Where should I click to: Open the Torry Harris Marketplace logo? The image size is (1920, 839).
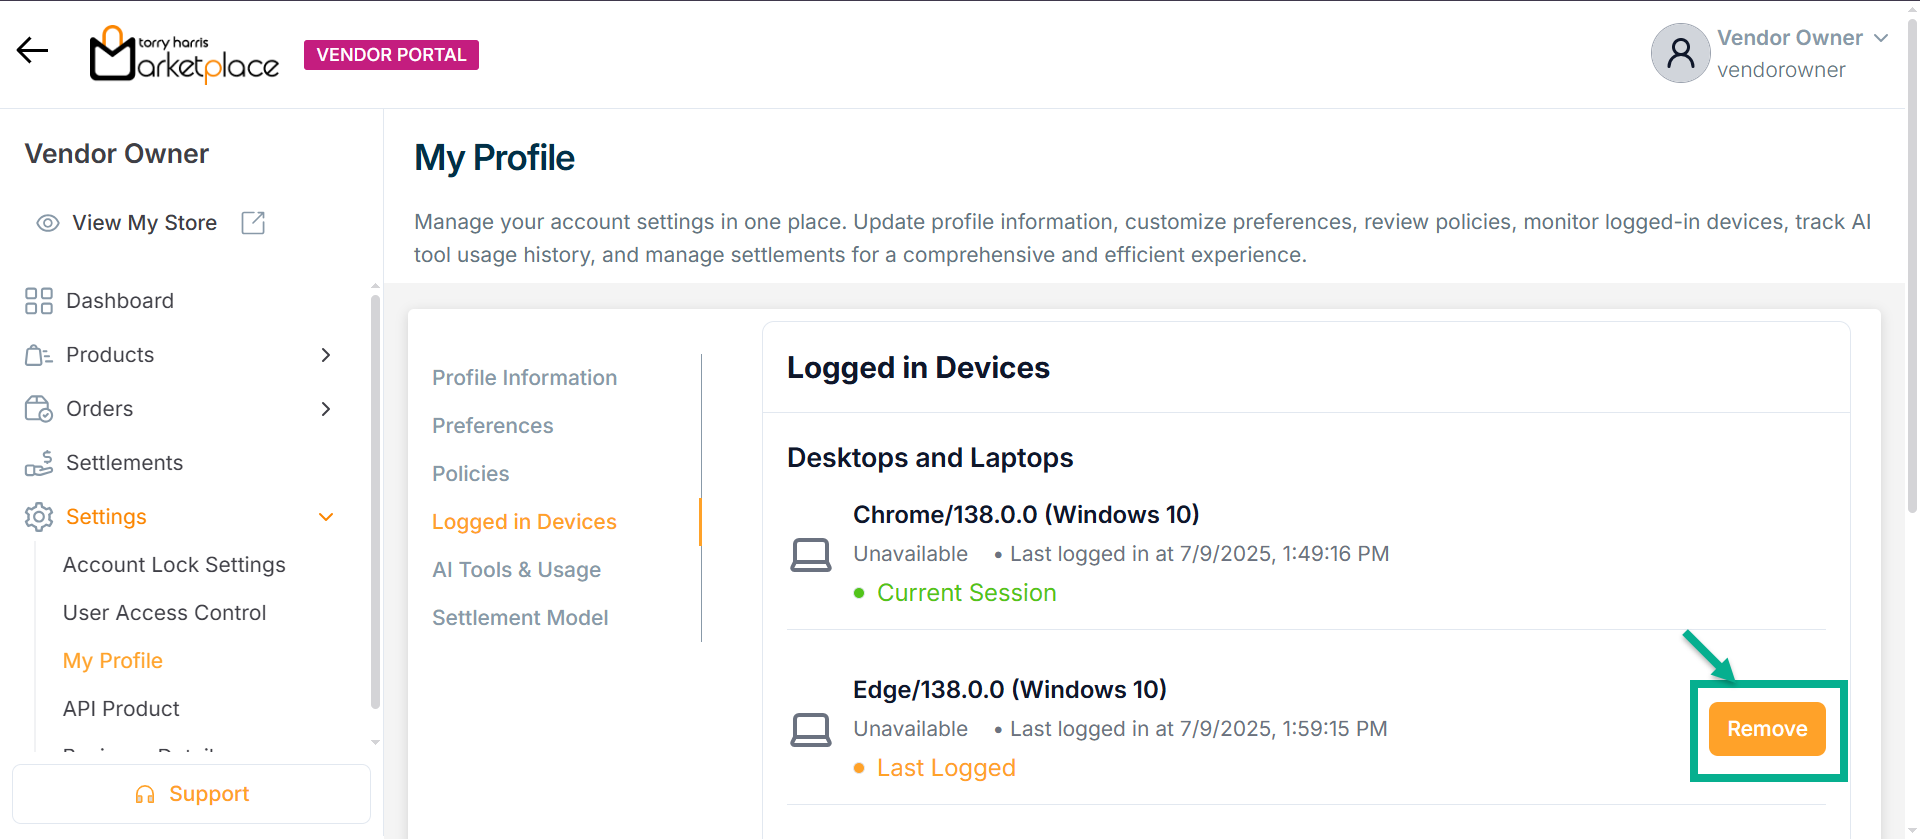[184, 54]
